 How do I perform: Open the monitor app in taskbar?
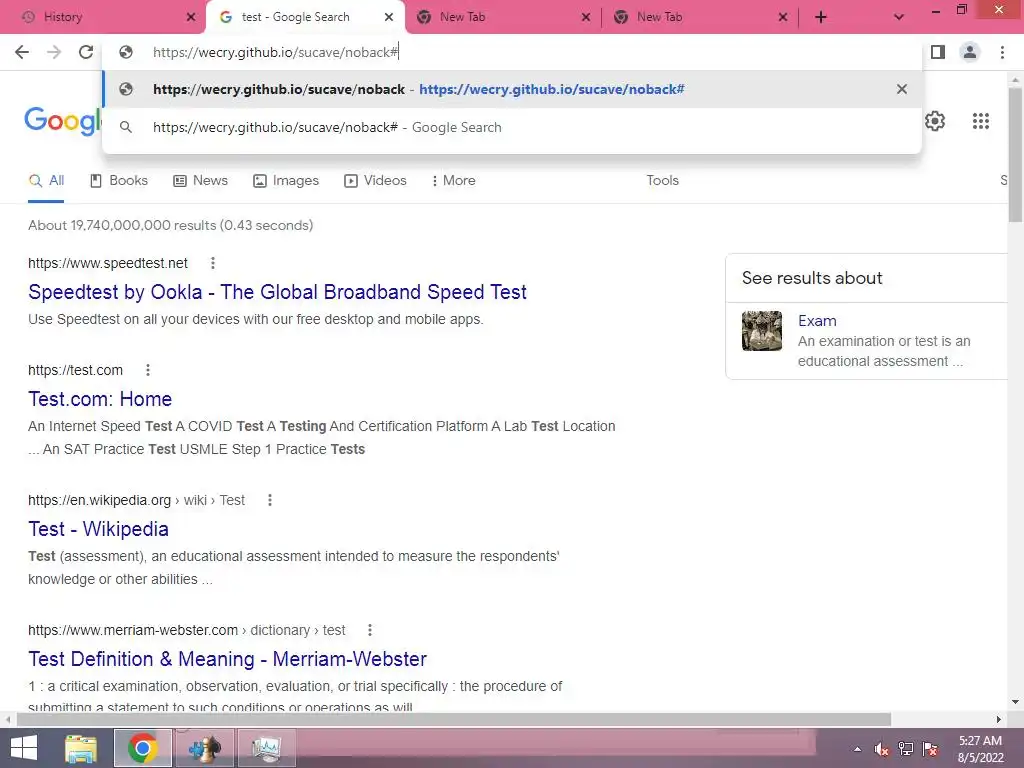click(x=266, y=748)
